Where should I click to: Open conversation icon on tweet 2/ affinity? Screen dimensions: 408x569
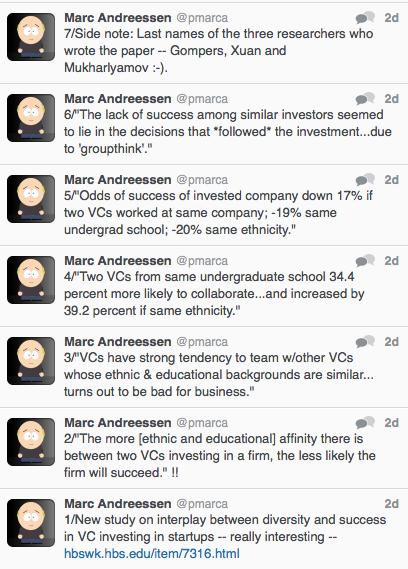[365, 422]
